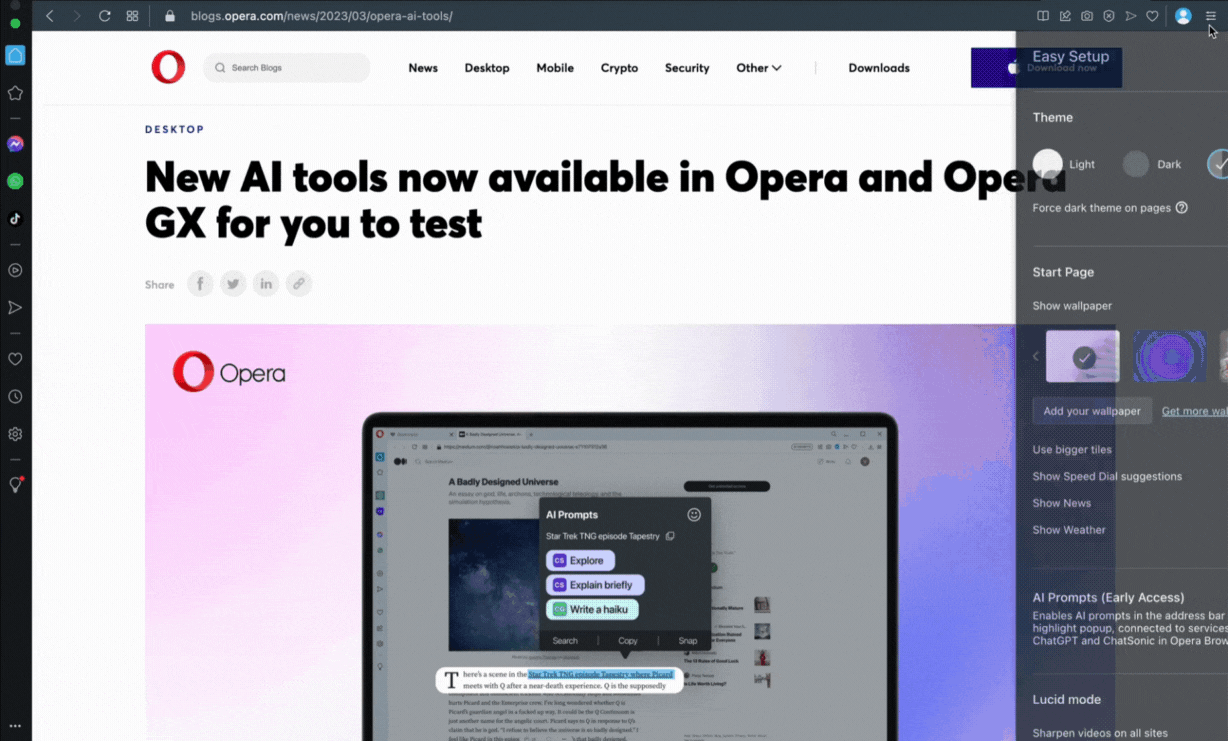Bookmark this page with the toolbar heart
Viewport: 1228px width, 741px height.
pyautogui.click(x=1152, y=16)
